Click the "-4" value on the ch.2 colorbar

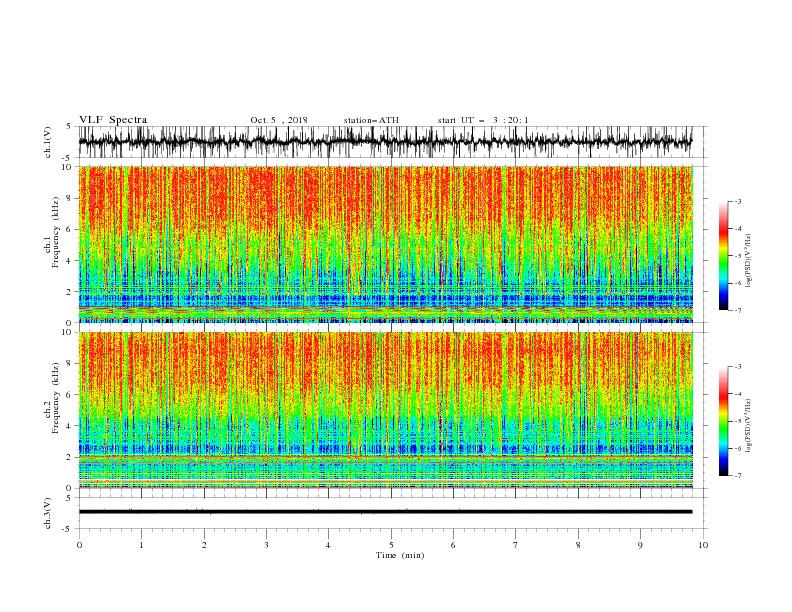coord(737,394)
